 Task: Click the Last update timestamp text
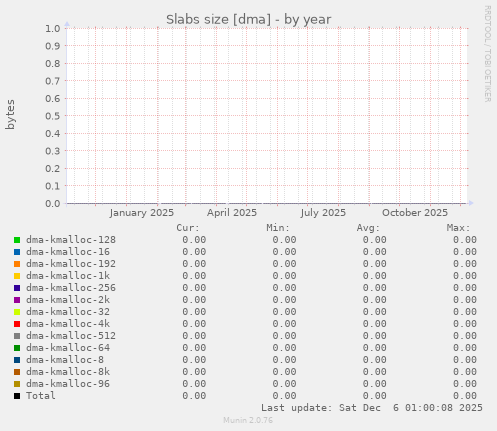[x=372, y=408]
